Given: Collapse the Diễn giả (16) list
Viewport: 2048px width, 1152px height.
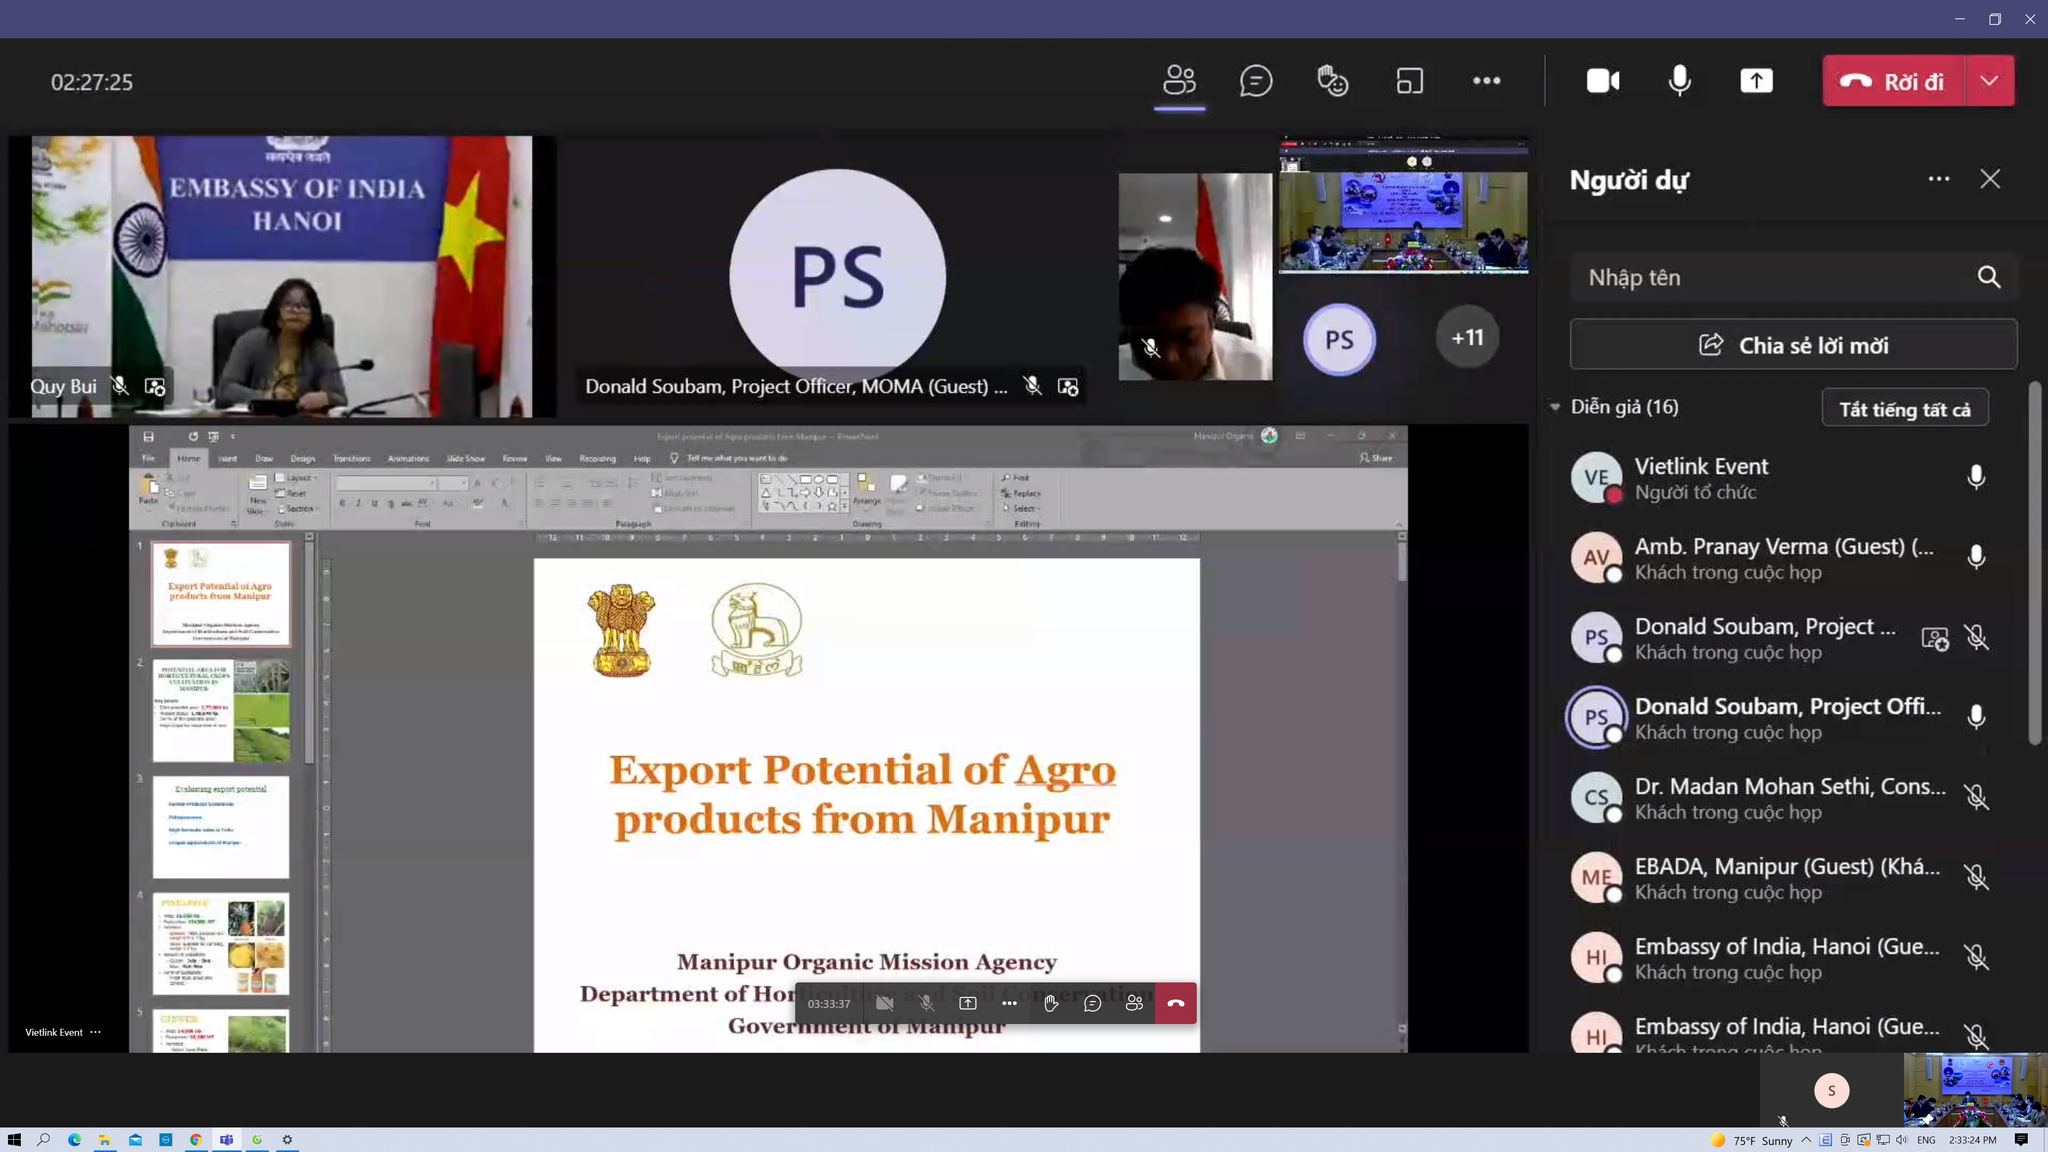Looking at the screenshot, I should tap(1555, 407).
